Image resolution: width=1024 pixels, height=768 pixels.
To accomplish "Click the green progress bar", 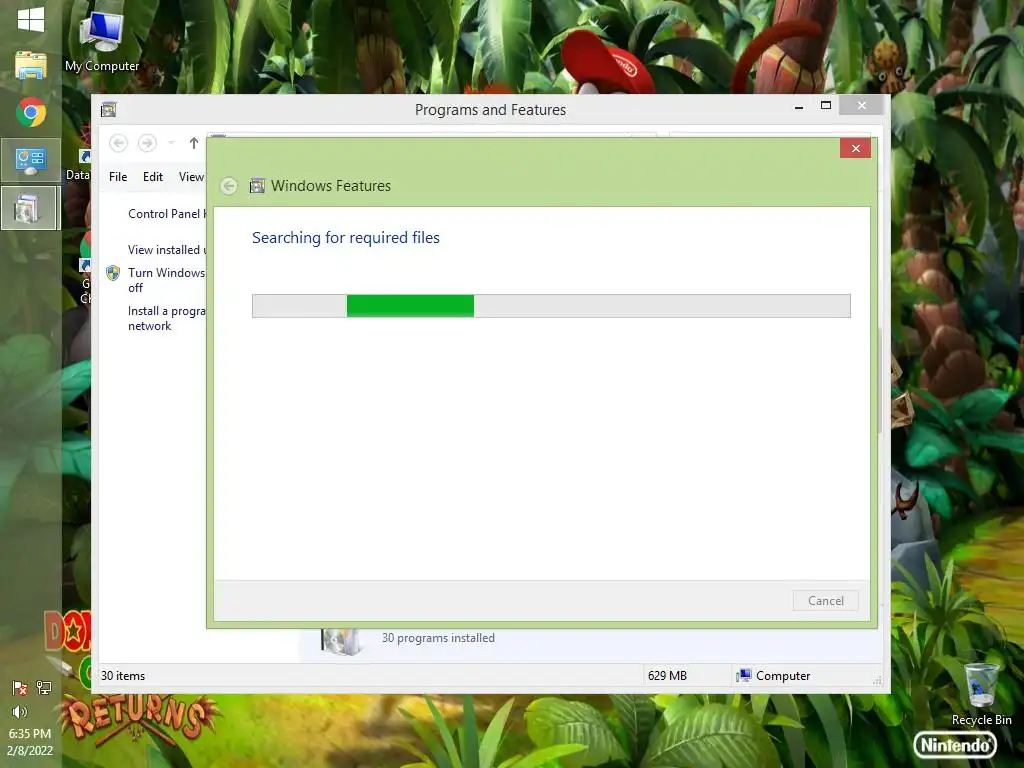I will pos(551,306).
